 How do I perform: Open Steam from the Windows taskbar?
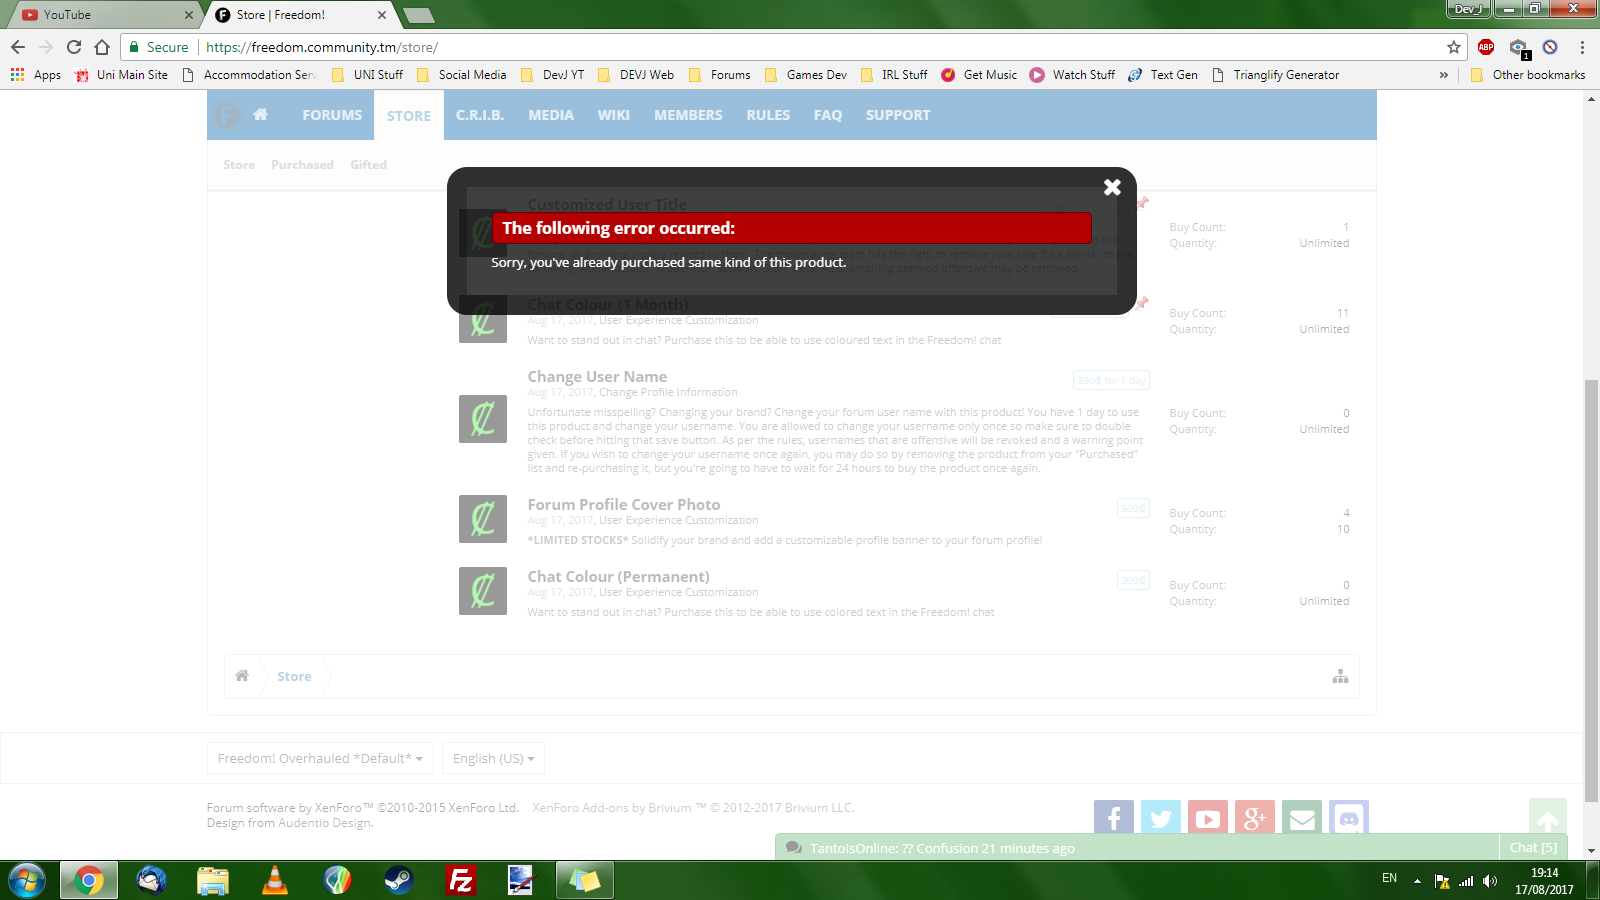pyautogui.click(x=398, y=881)
